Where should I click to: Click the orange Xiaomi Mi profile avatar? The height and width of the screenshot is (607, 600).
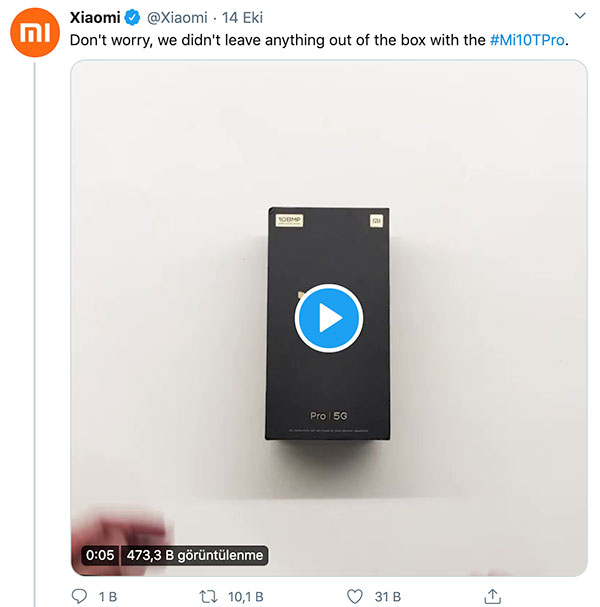coord(35,35)
